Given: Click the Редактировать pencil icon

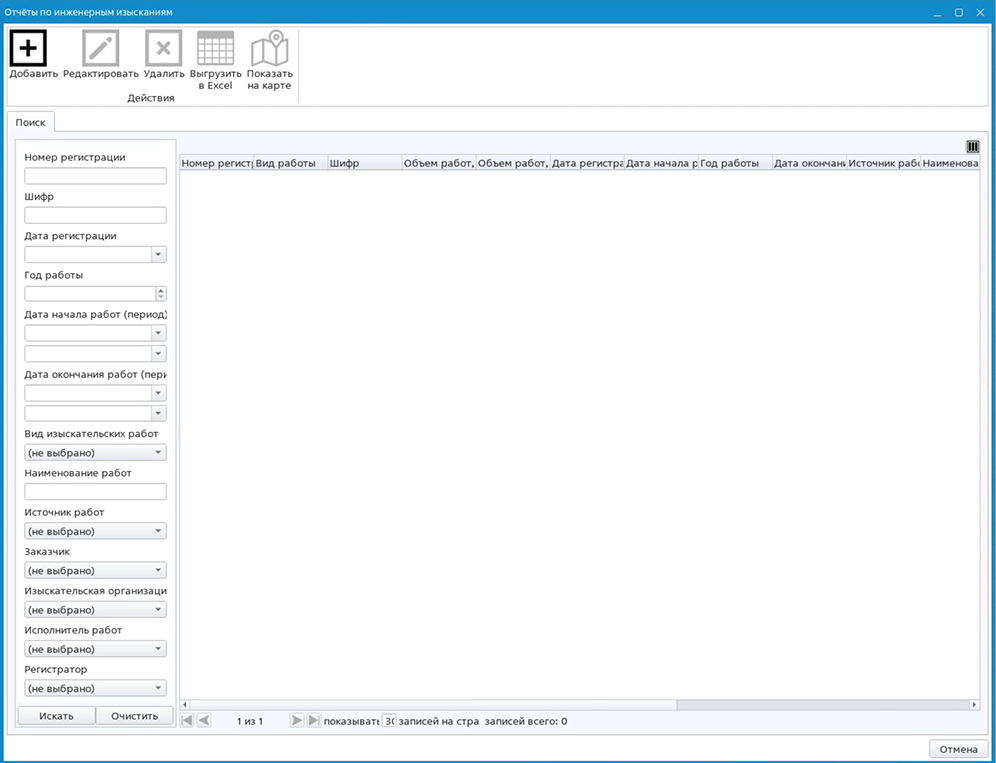Looking at the screenshot, I should point(100,48).
